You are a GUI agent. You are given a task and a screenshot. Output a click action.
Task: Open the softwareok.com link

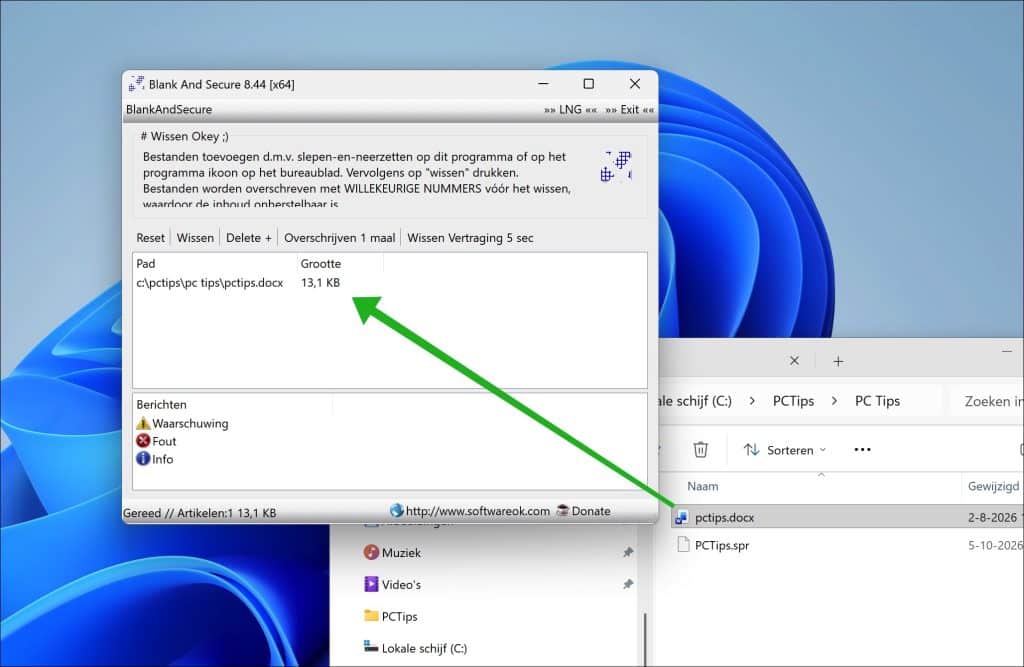pyautogui.click(x=477, y=511)
